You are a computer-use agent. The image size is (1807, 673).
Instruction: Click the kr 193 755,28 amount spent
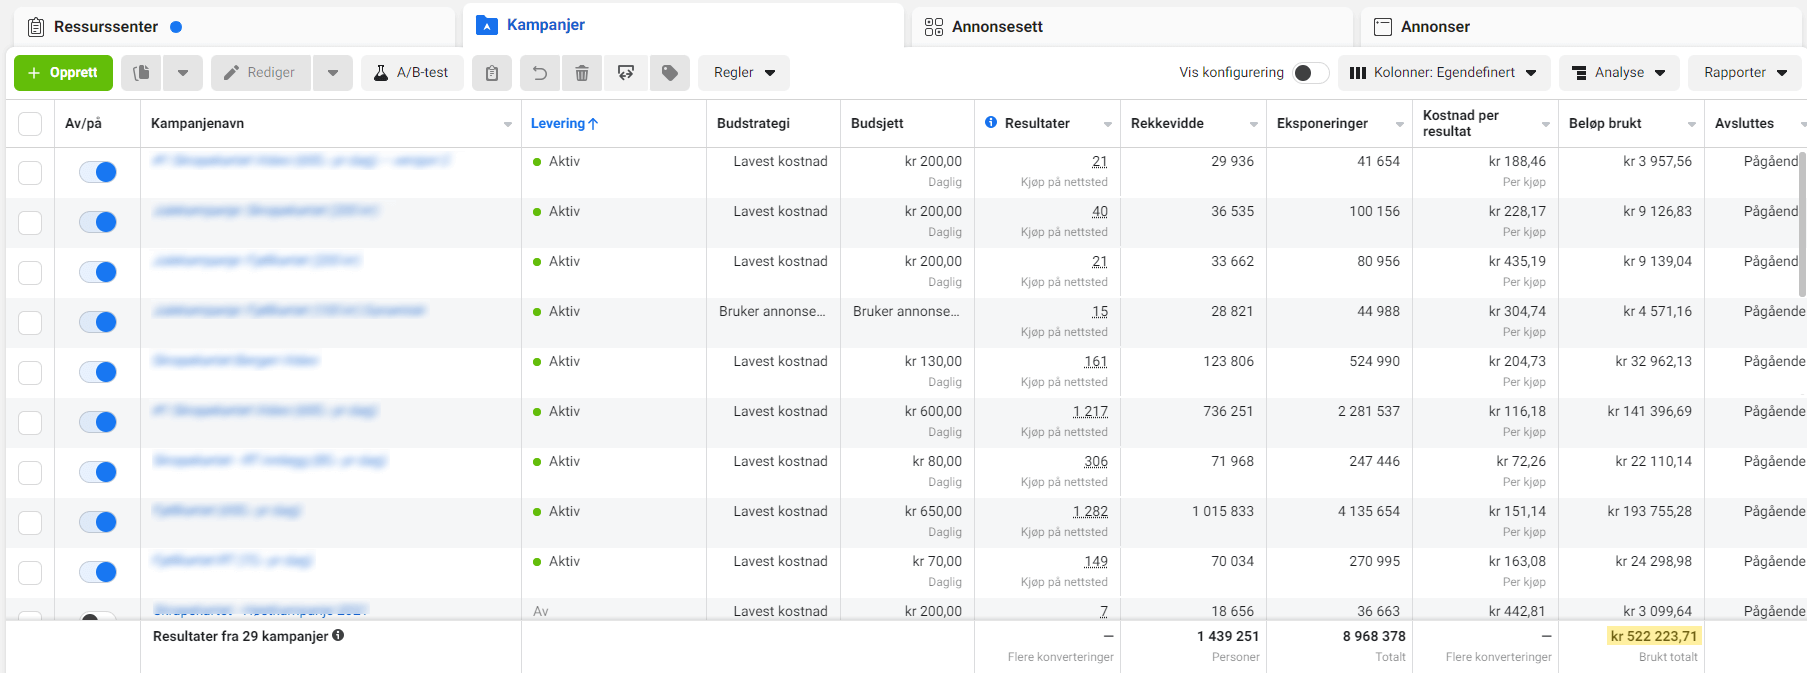tap(1650, 512)
